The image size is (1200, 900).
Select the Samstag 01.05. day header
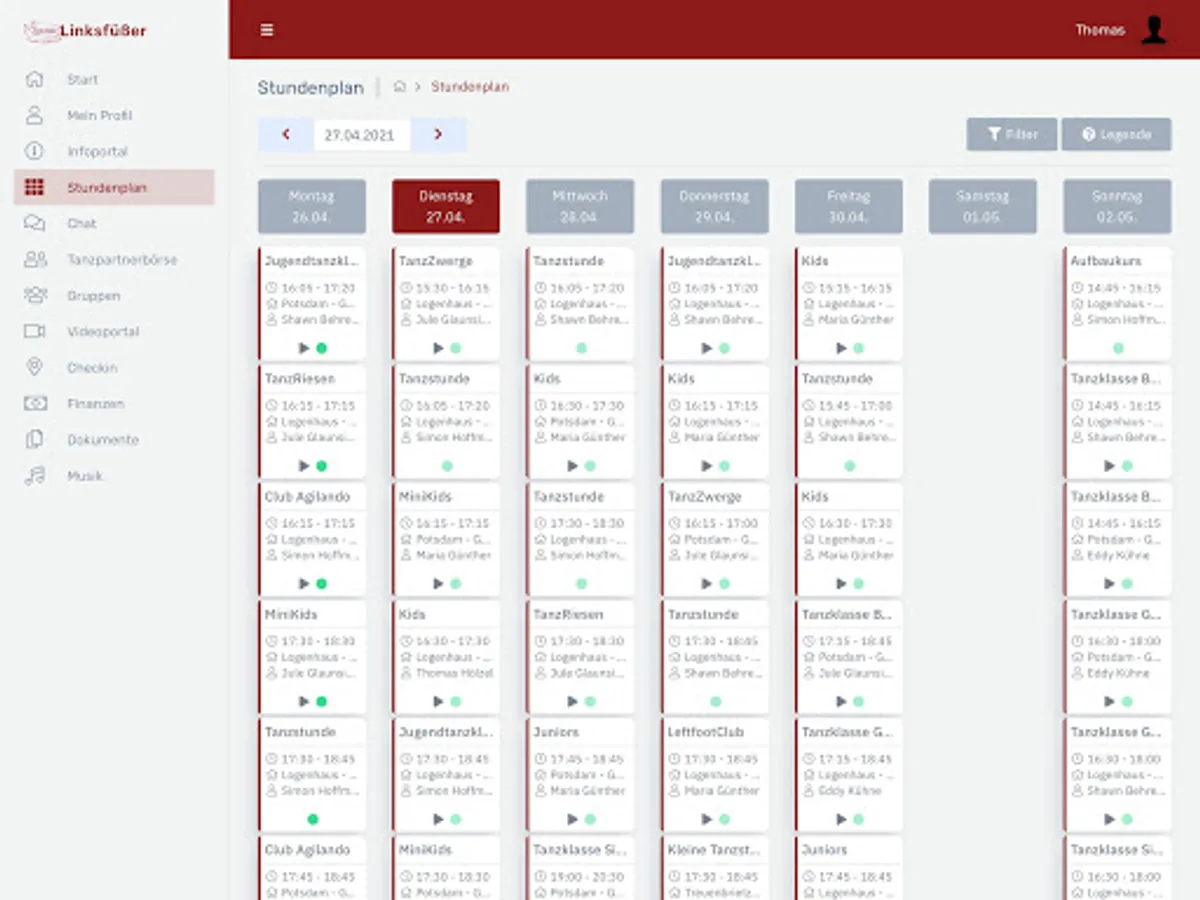point(983,207)
